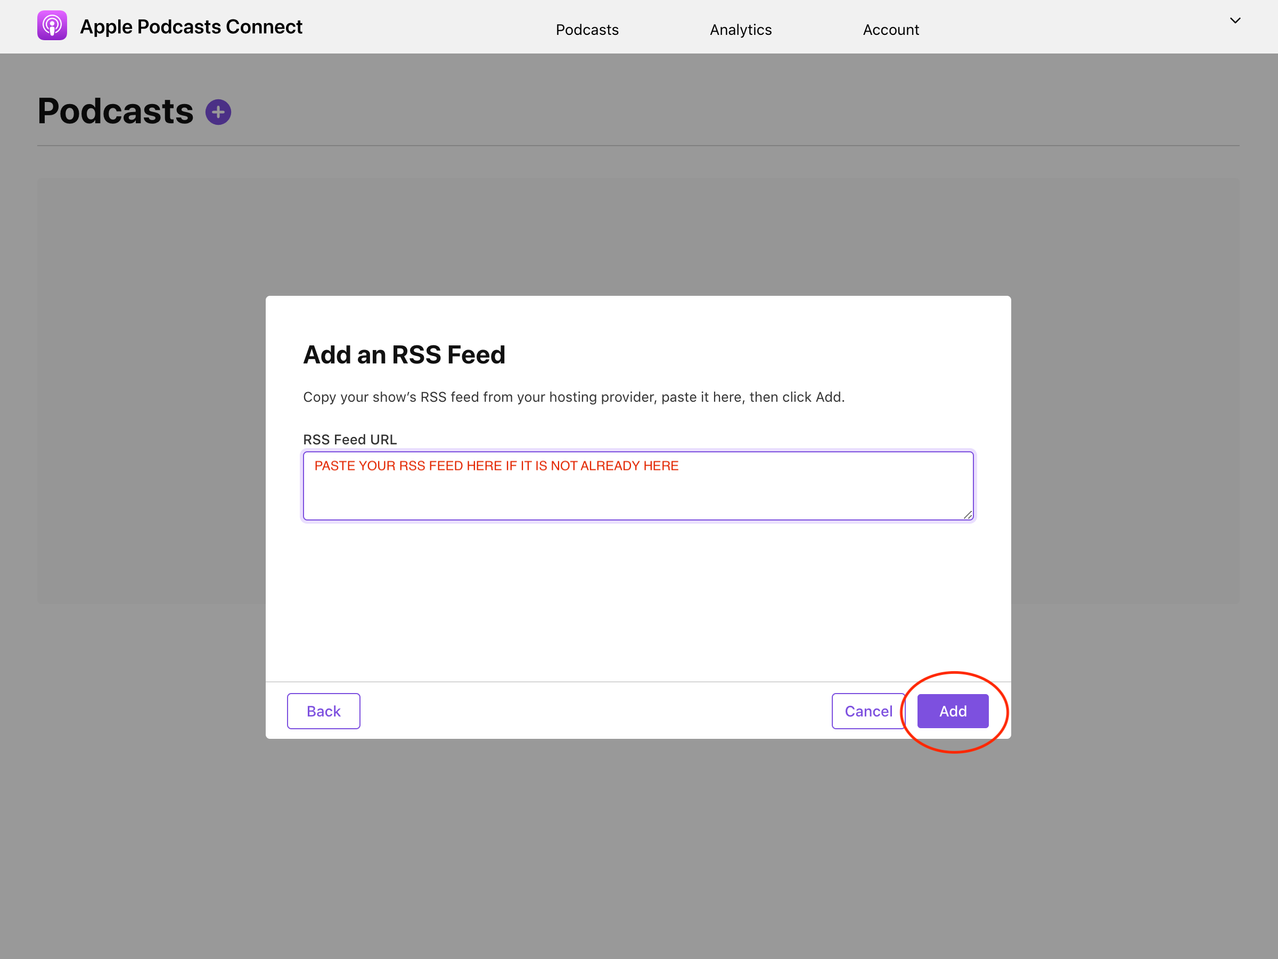The image size is (1278, 959).
Task: Click the RSS Feed URL field label
Action: 349,439
